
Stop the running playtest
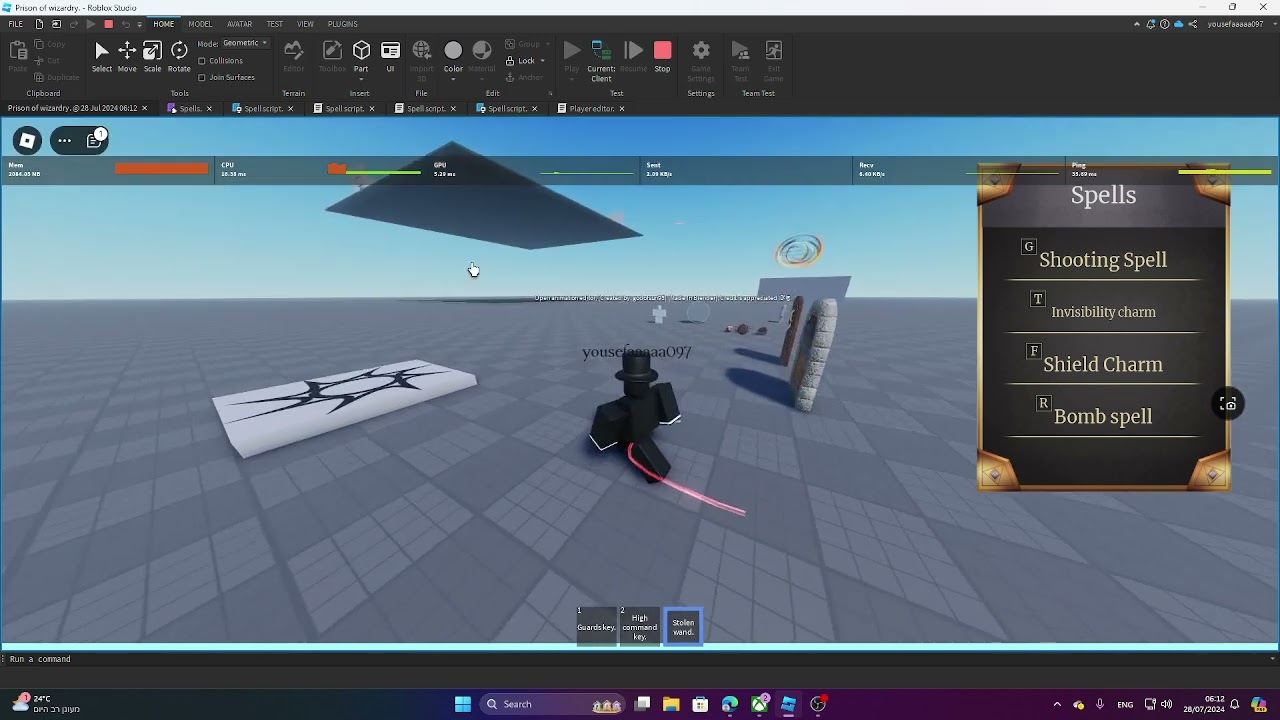click(x=662, y=56)
